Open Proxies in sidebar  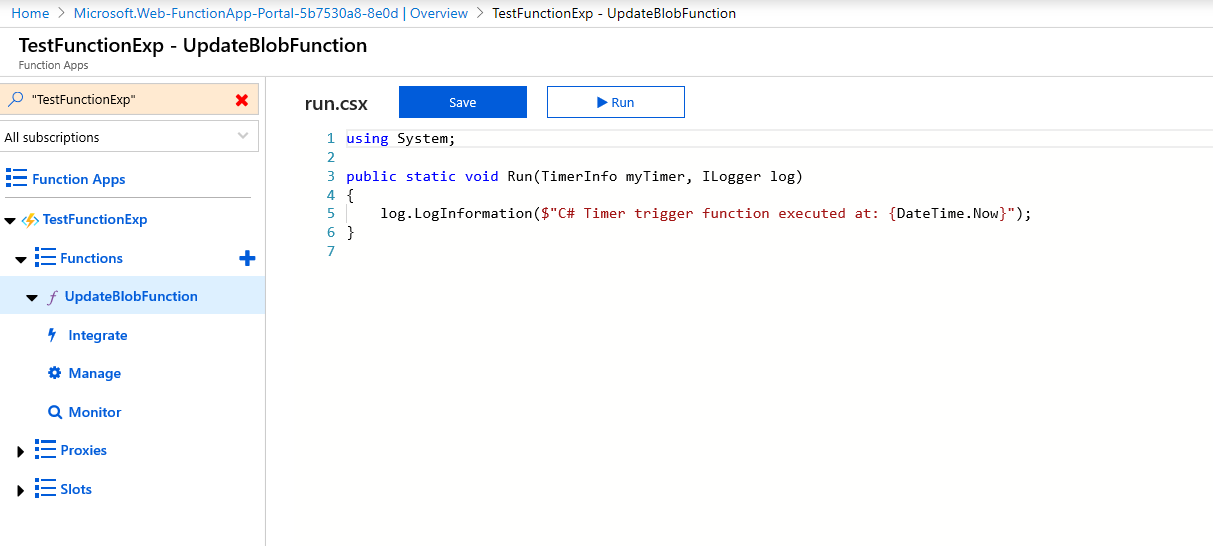point(83,450)
